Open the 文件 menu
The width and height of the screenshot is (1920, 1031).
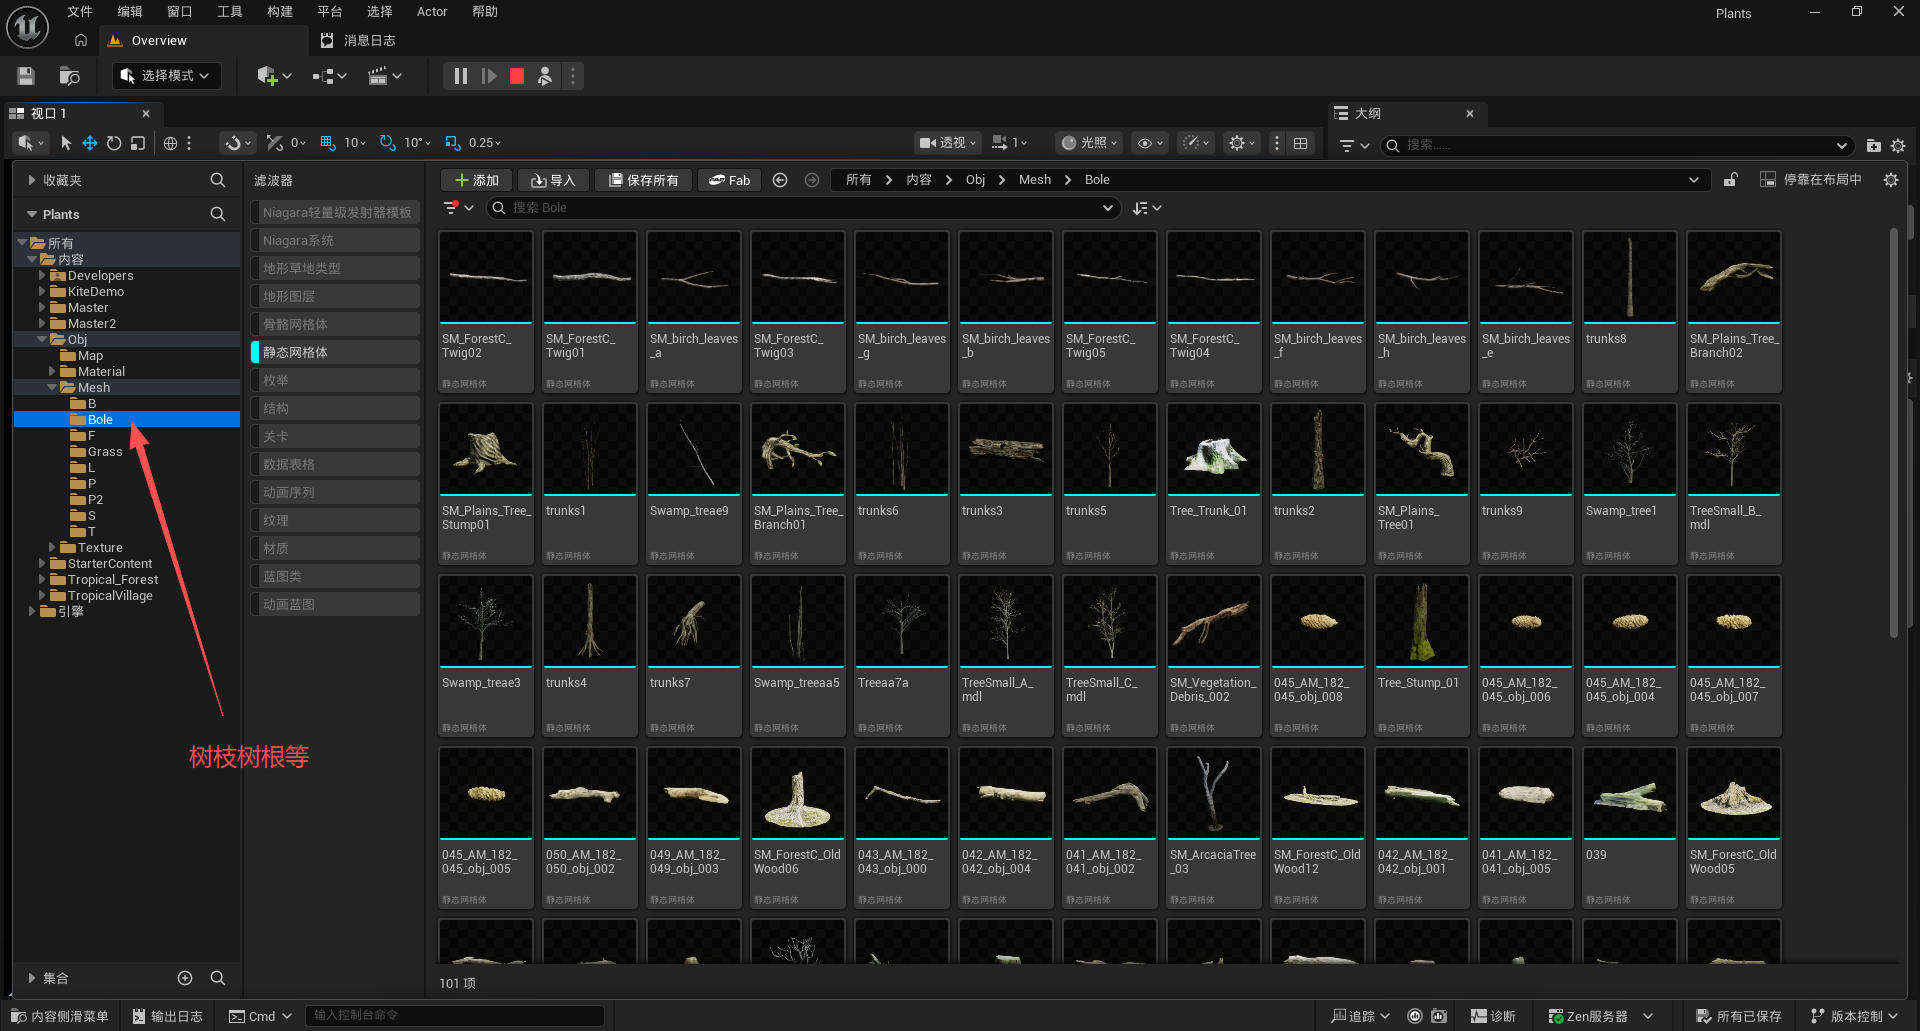[x=80, y=12]
